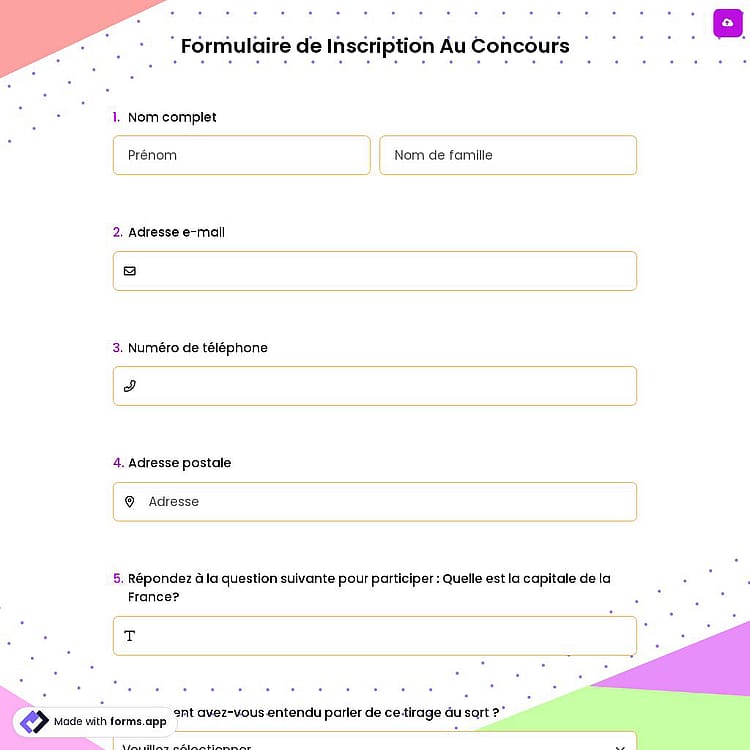This screenshot has height=750, width=750.
Task: Click the capital of France answer field
Action: [x=375, y=636]
